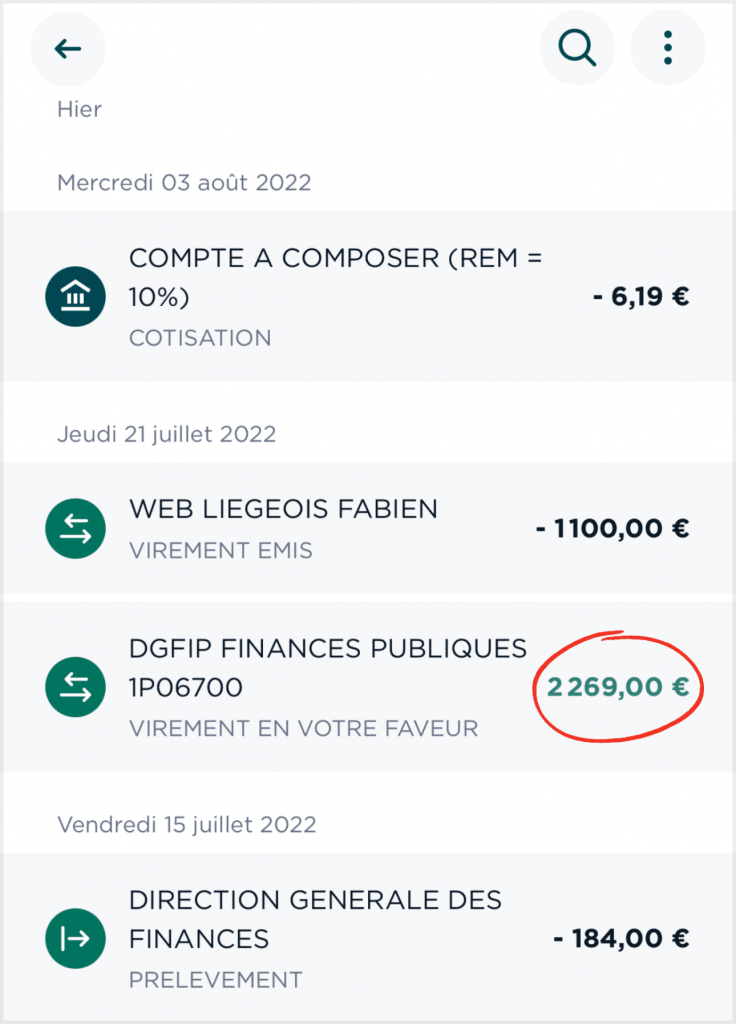
Task: Select the WEB LIEGEOIS FABIEN transaction title
Action: (283, 509)
